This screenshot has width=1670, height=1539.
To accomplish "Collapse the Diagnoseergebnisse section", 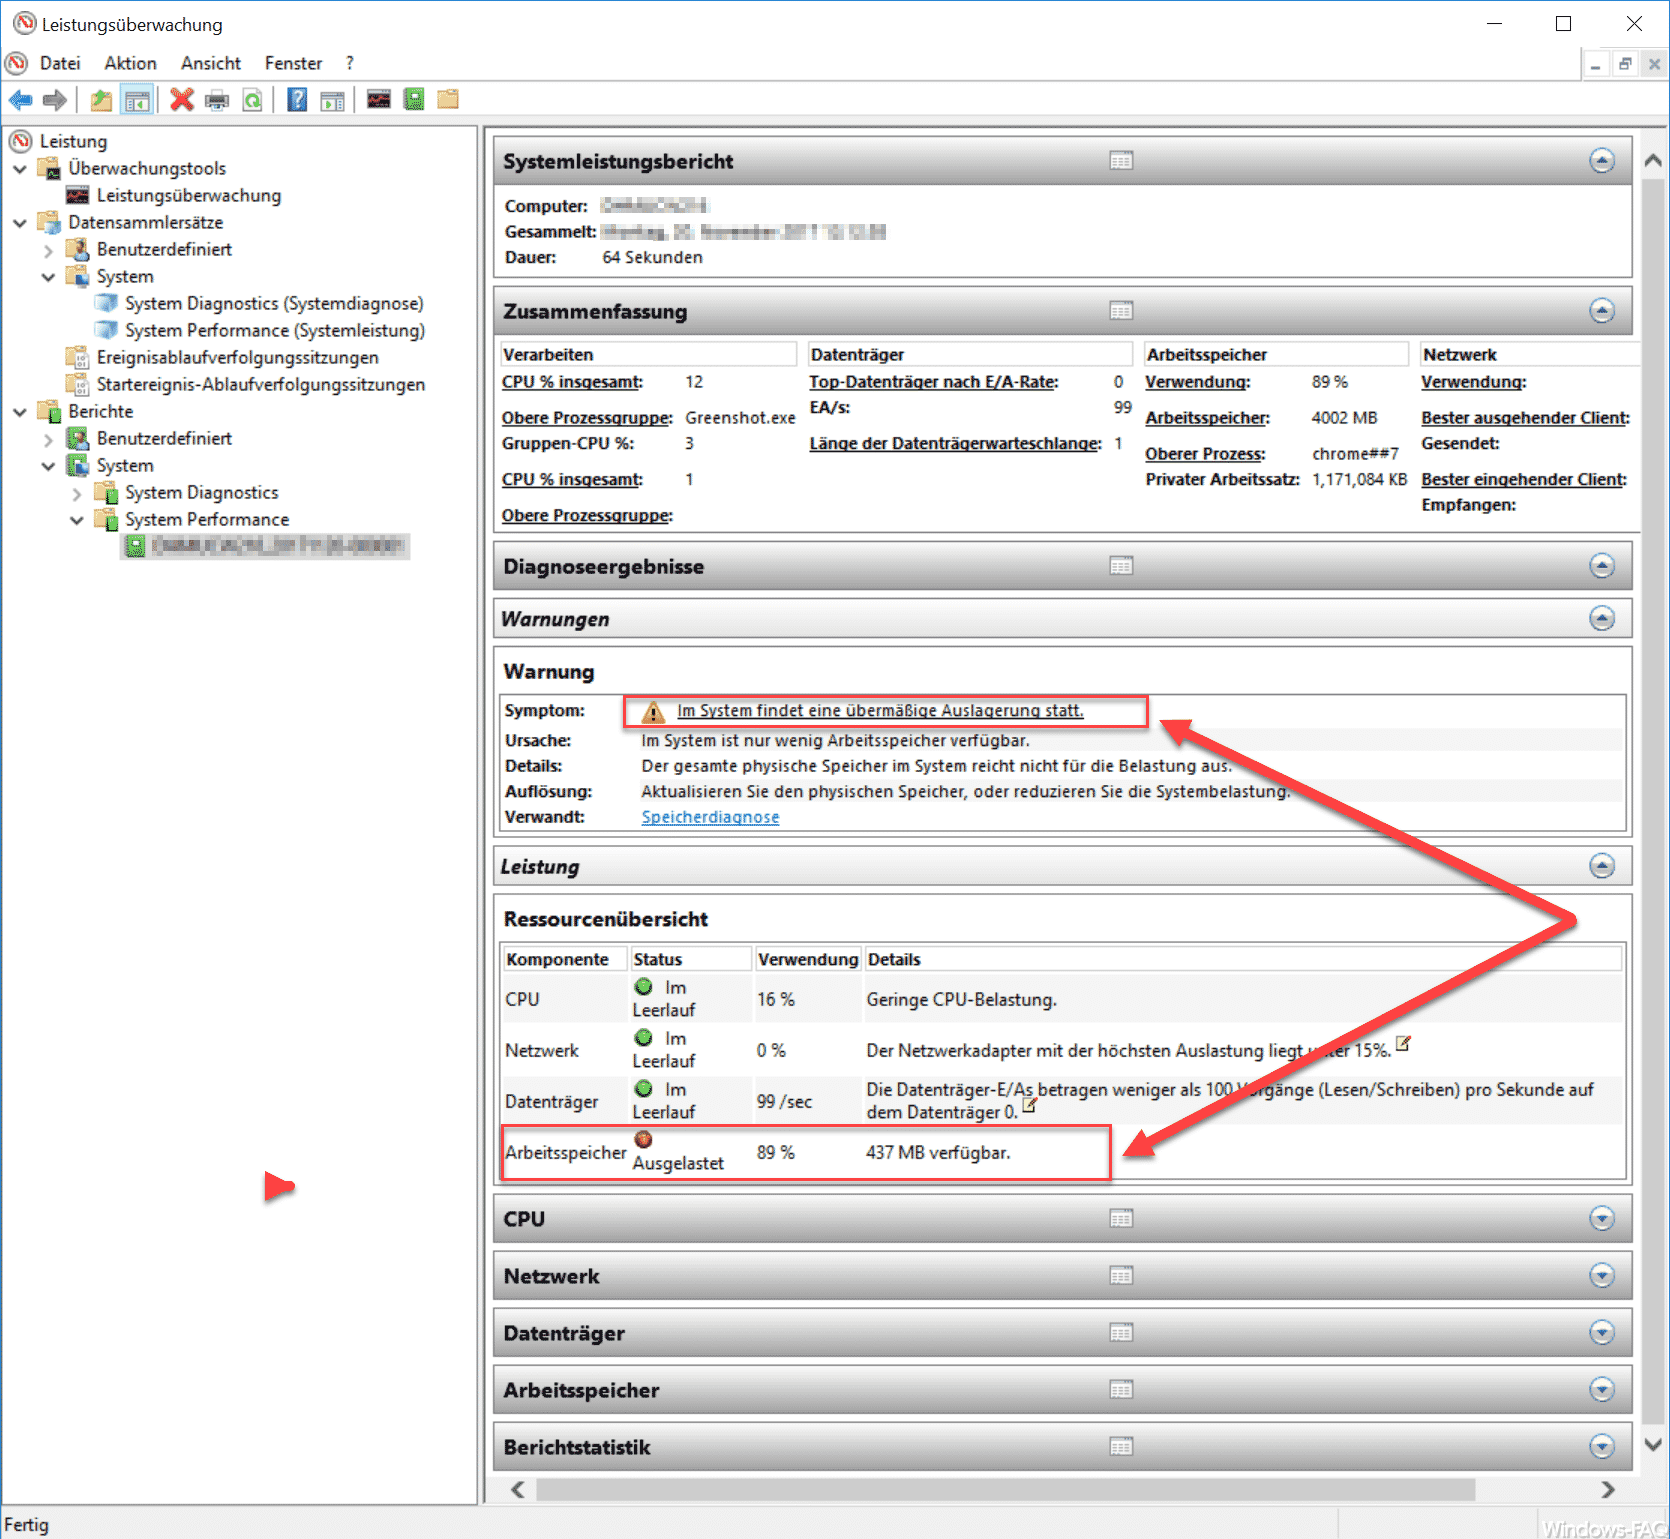I will (x=1602, y=566).
